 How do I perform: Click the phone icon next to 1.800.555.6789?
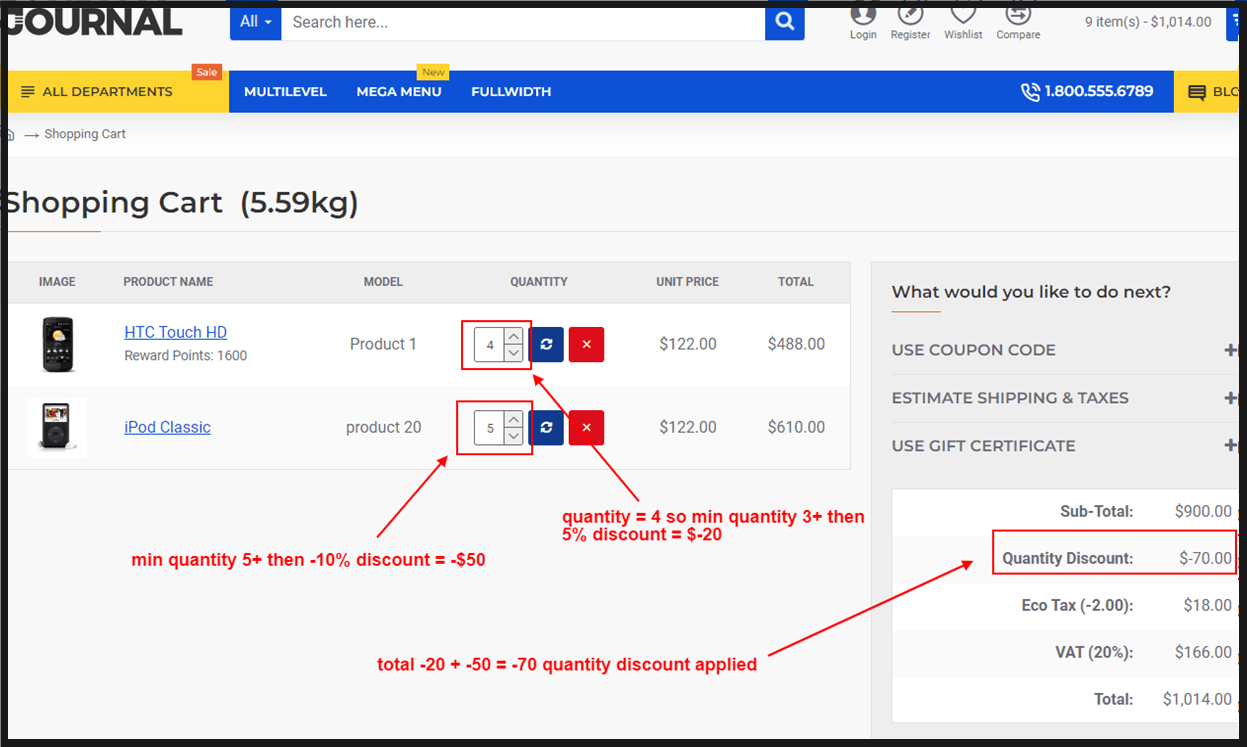click(x=1030, y=91)
